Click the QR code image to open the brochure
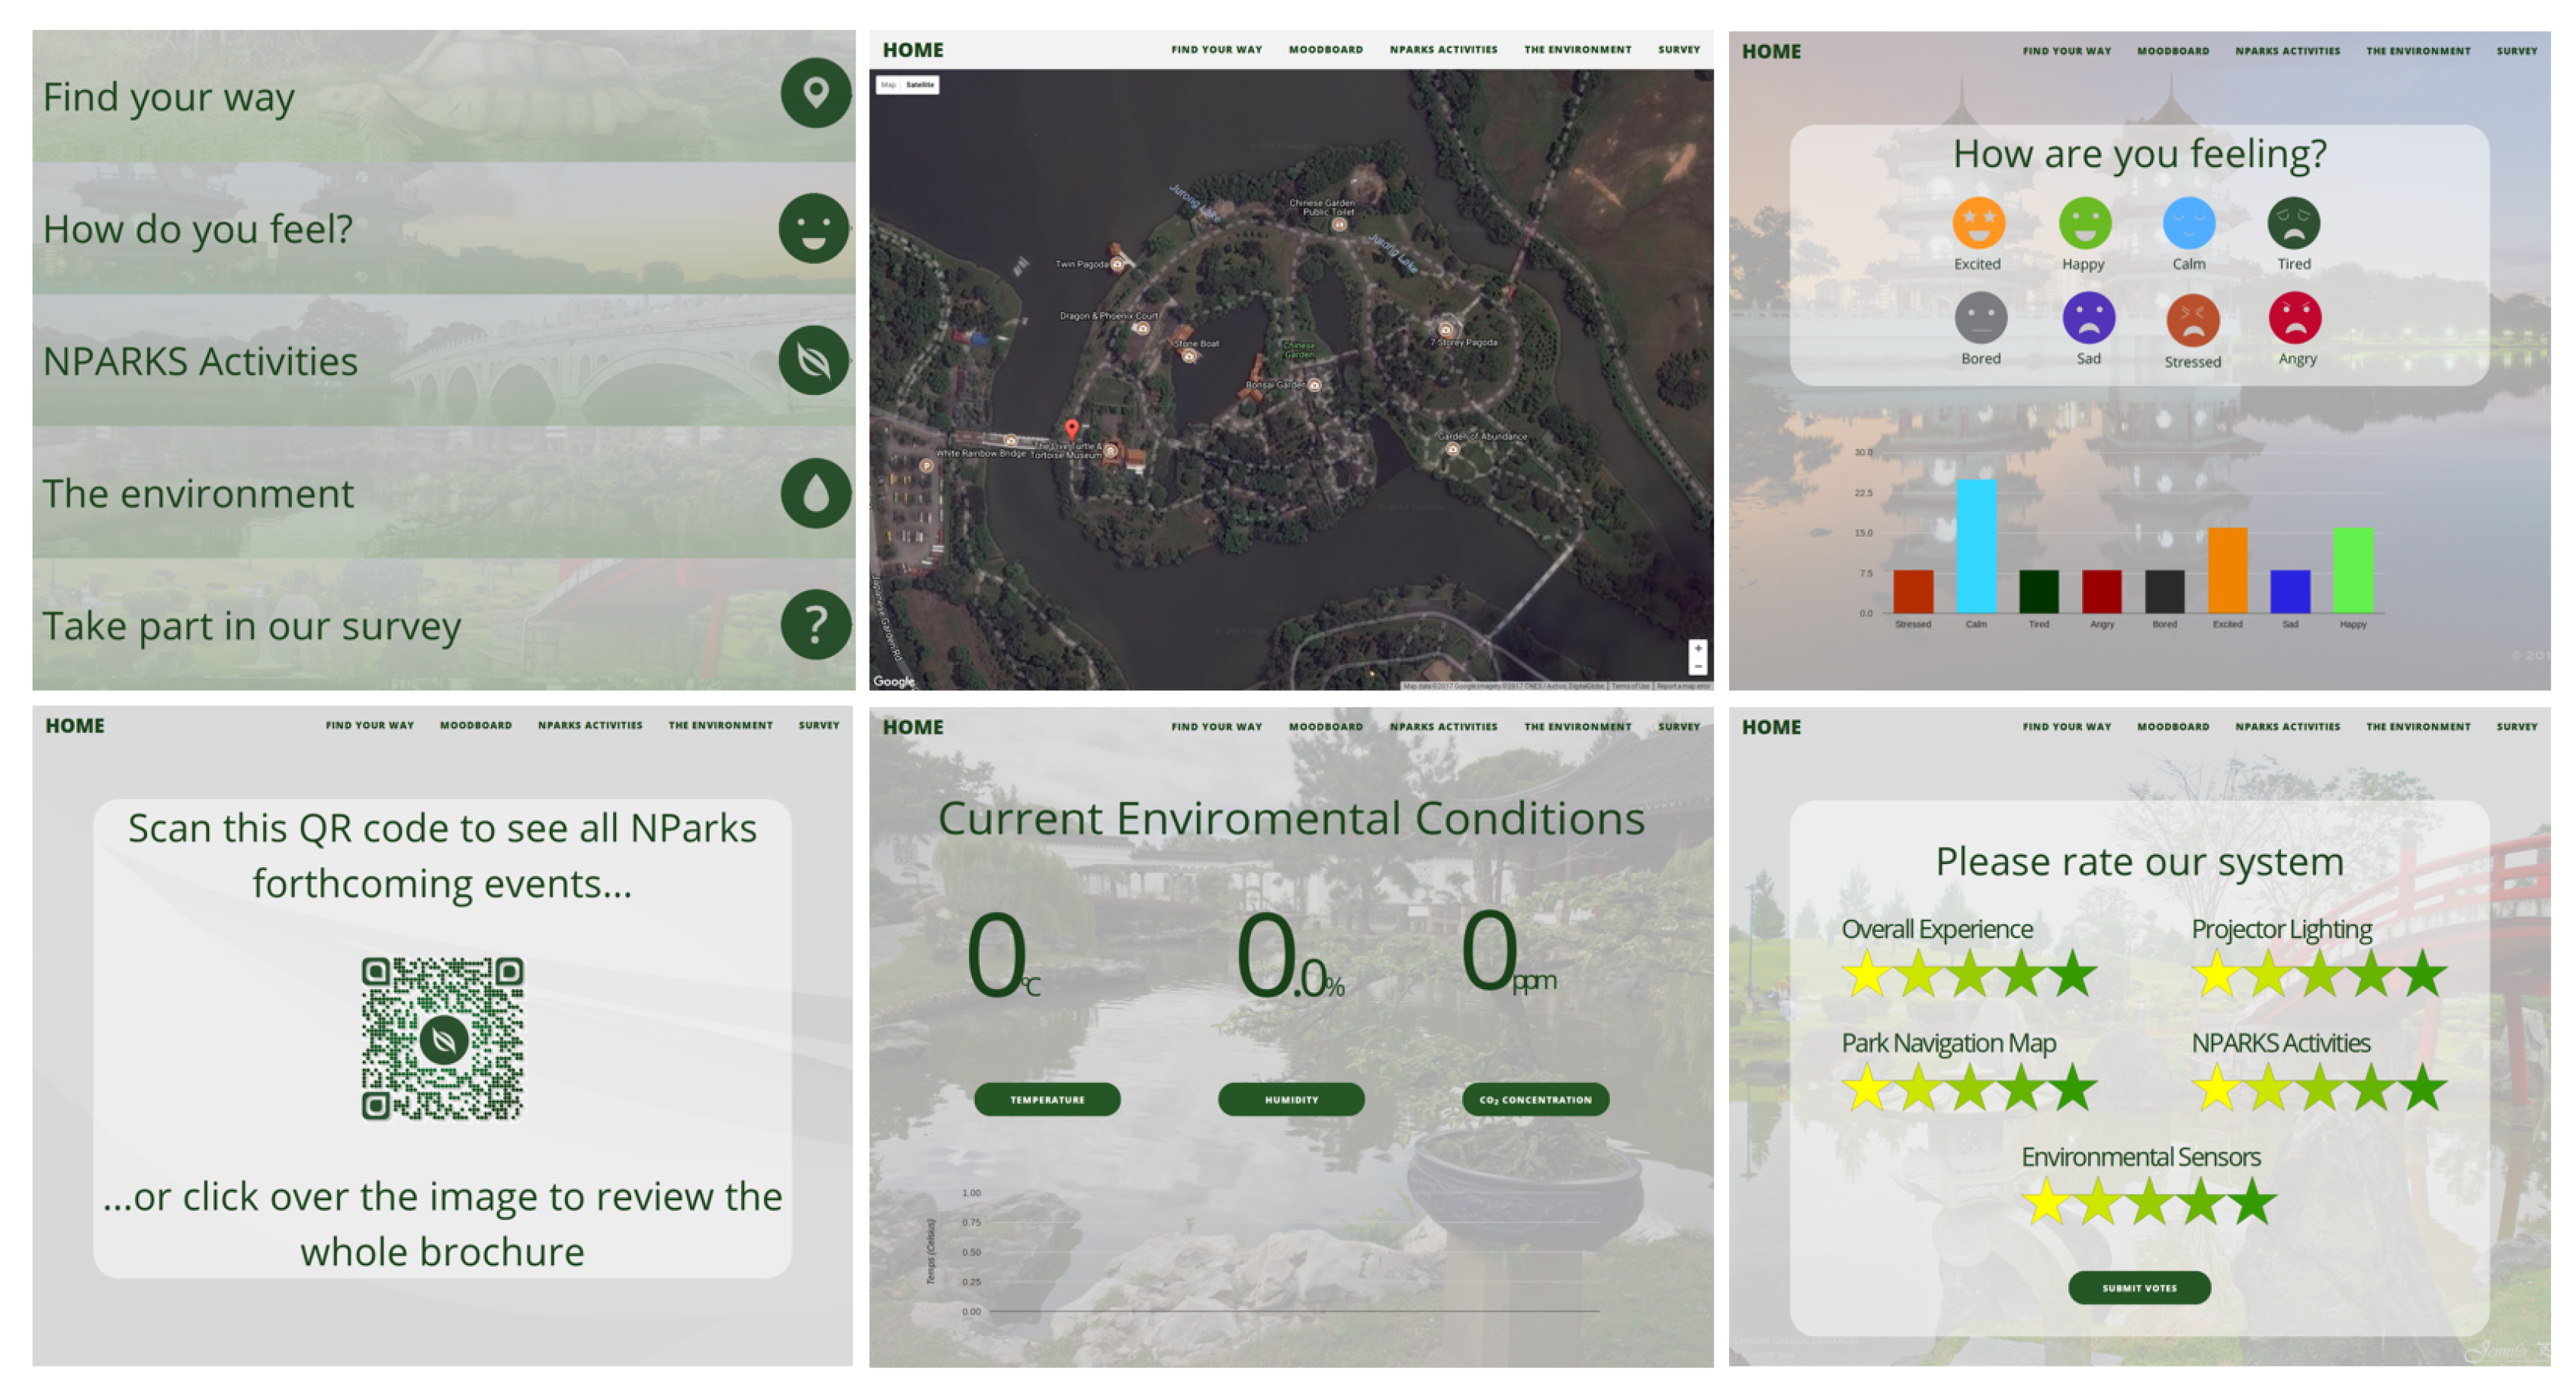Image resolution: width=2576 pixels, height=1394 pixels. (x=442, y=1038)
